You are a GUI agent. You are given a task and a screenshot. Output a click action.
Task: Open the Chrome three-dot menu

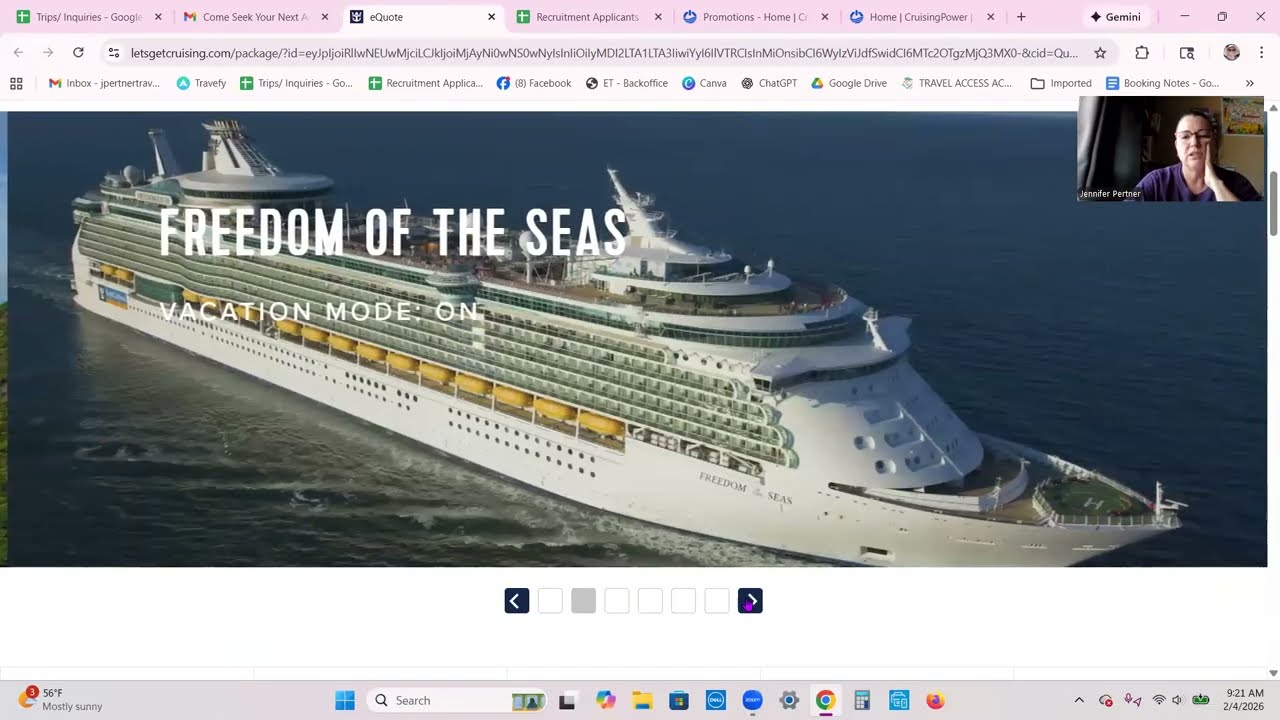click(1261, 53)
